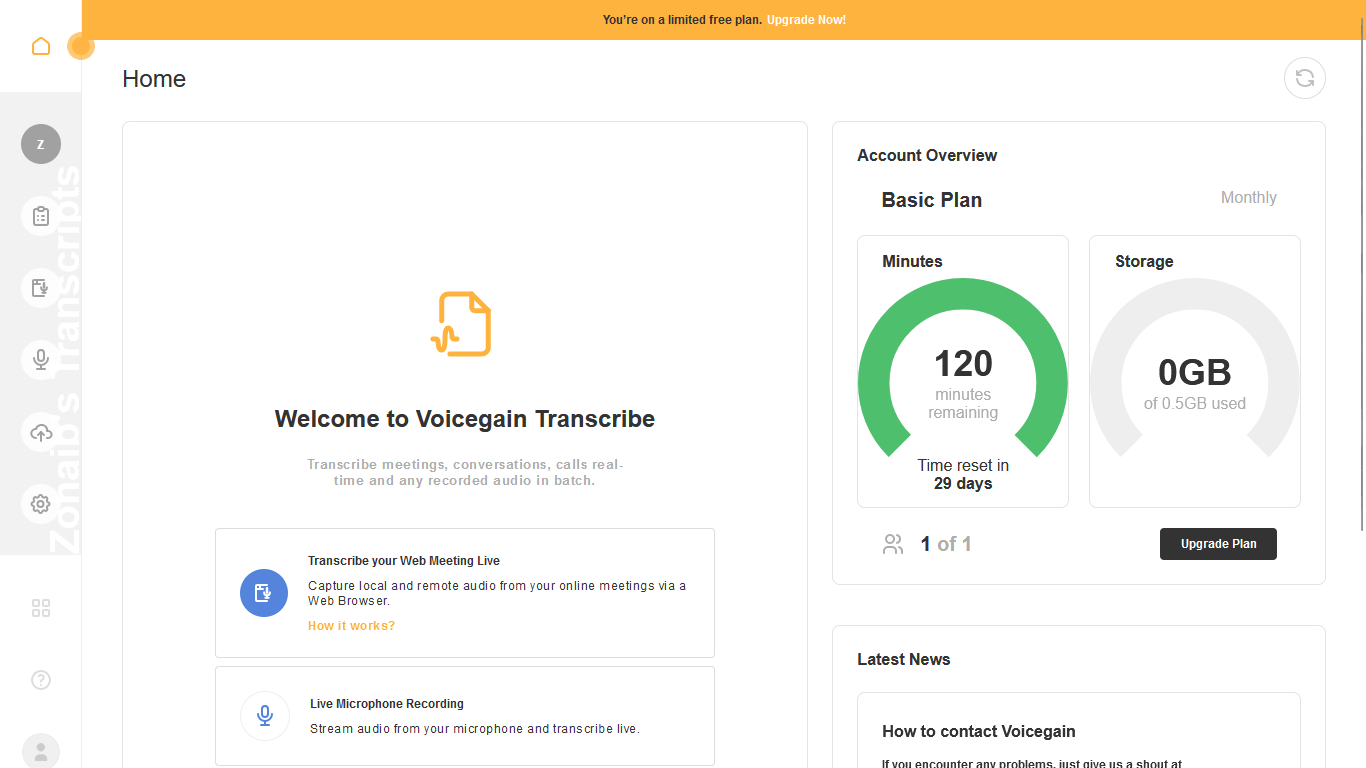The image size is (1366, 768).
Task: Open settings gear in sidebar
Action: [41, 504]
